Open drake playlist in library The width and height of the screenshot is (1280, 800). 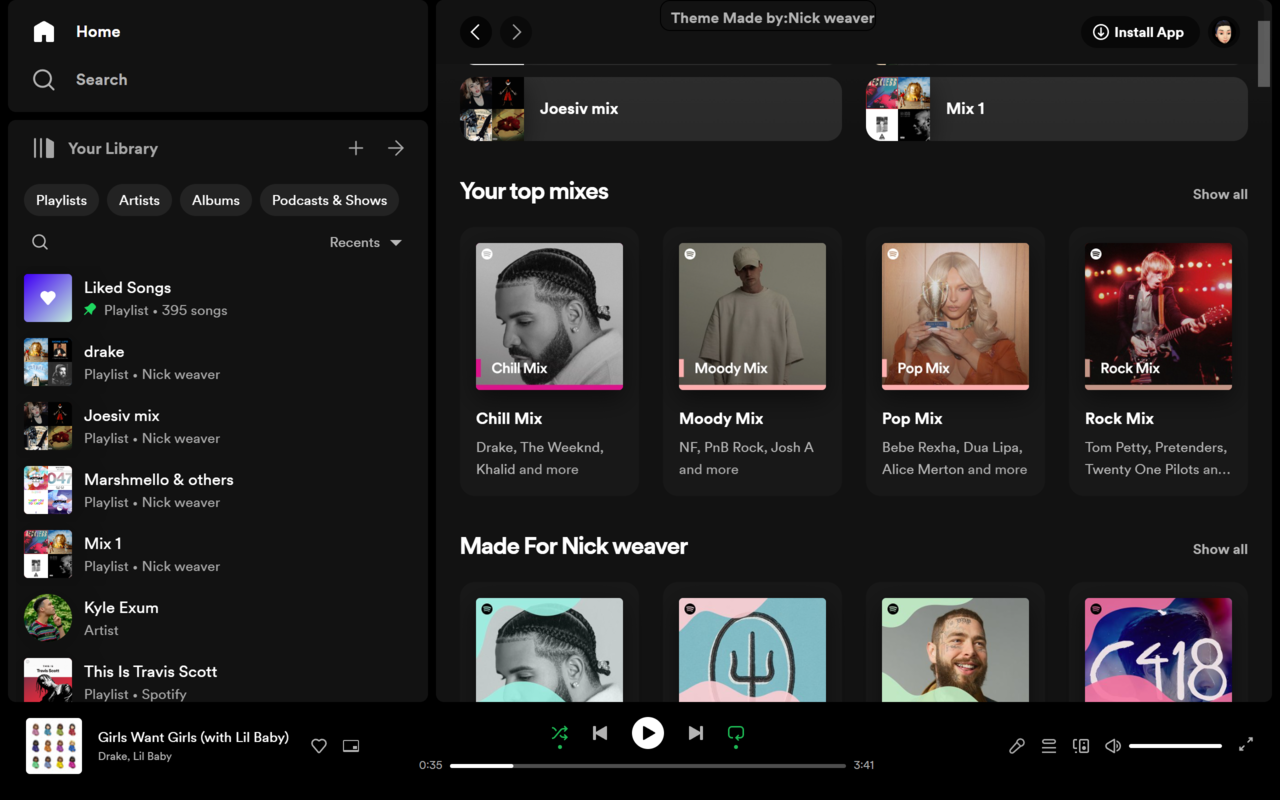[218, 362]
